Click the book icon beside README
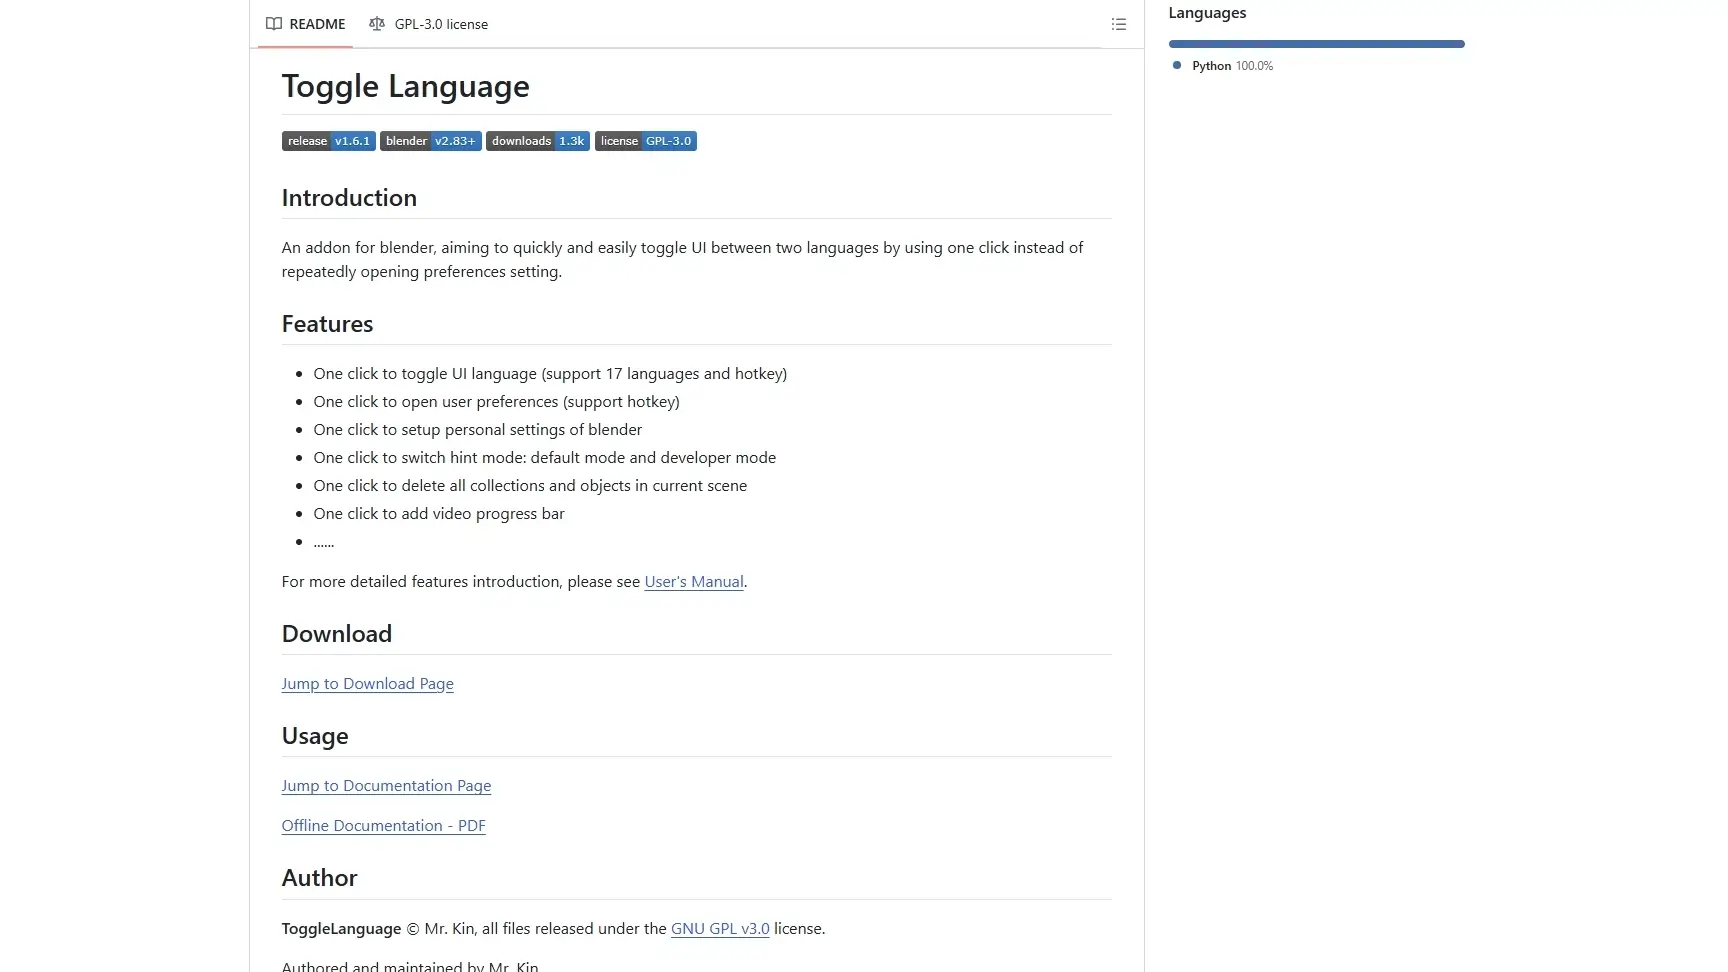 coord(274,24)
